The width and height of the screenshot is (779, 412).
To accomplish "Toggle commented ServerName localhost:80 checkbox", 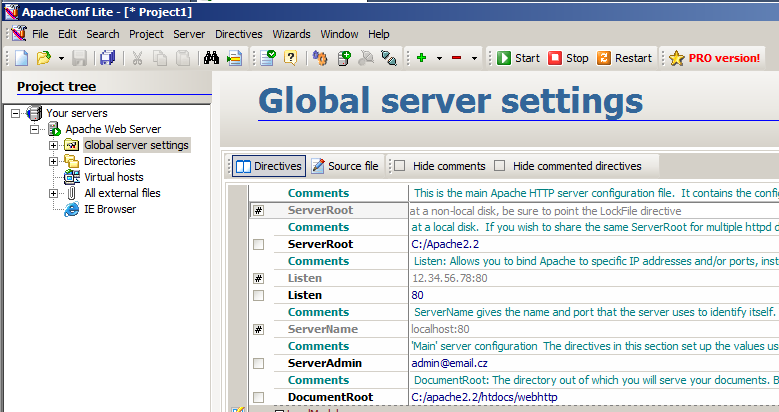I will point(258,330).
